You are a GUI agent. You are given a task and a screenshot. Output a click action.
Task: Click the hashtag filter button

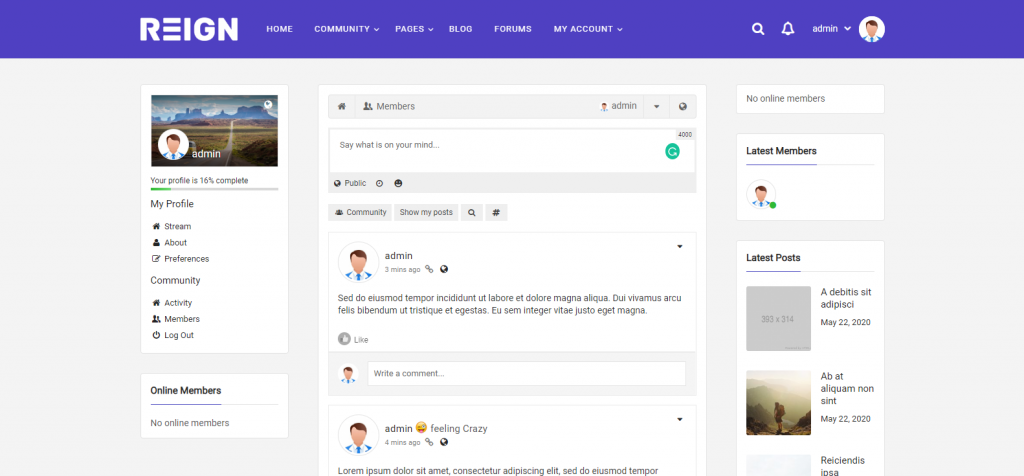(496, 212)
